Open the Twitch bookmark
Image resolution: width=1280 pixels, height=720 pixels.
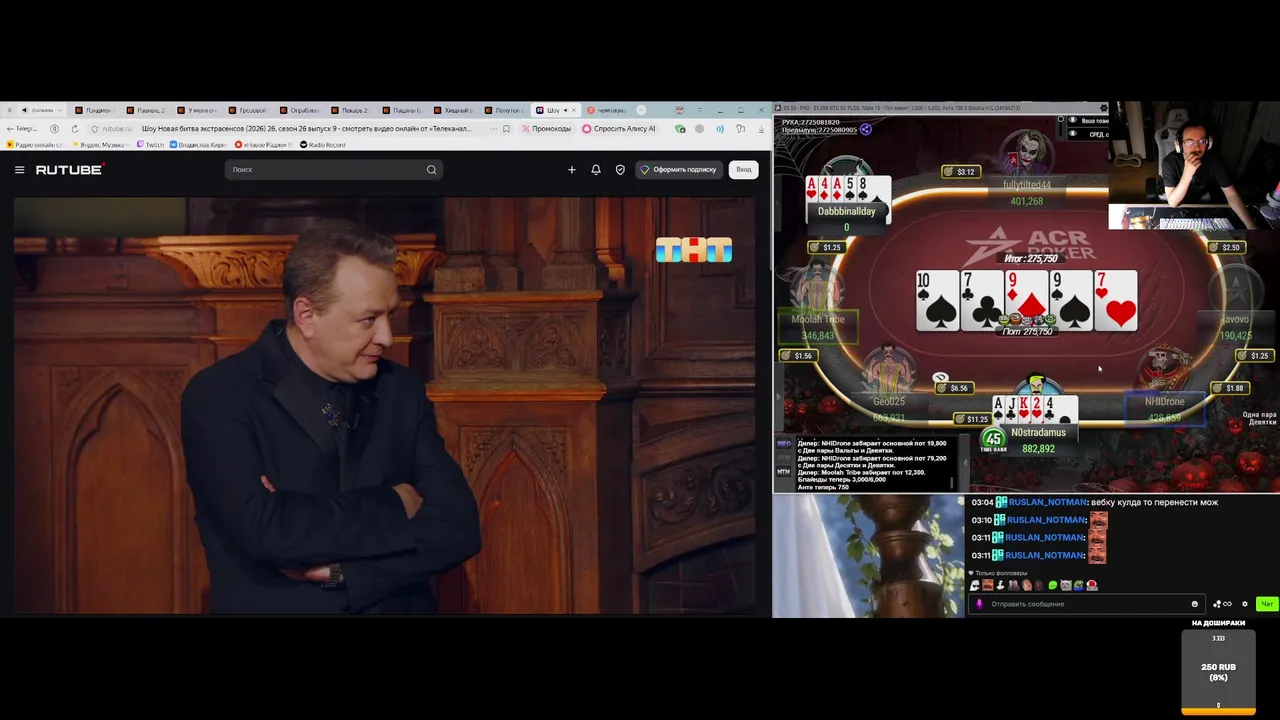point(150,145)
